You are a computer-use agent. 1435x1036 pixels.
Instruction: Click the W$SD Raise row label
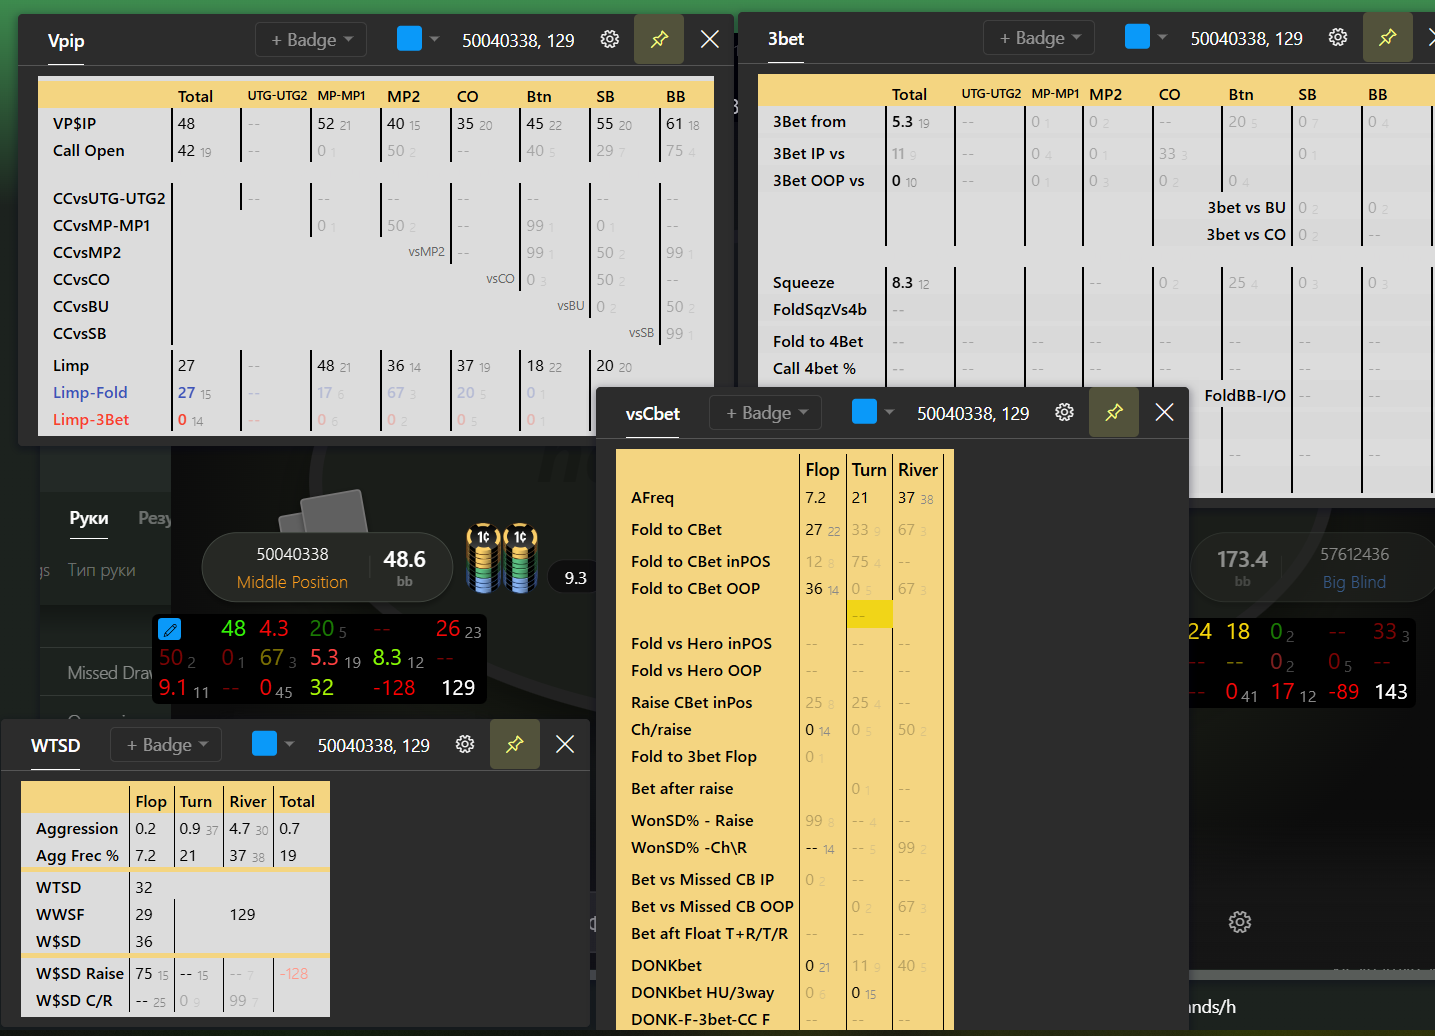point(80,974)
